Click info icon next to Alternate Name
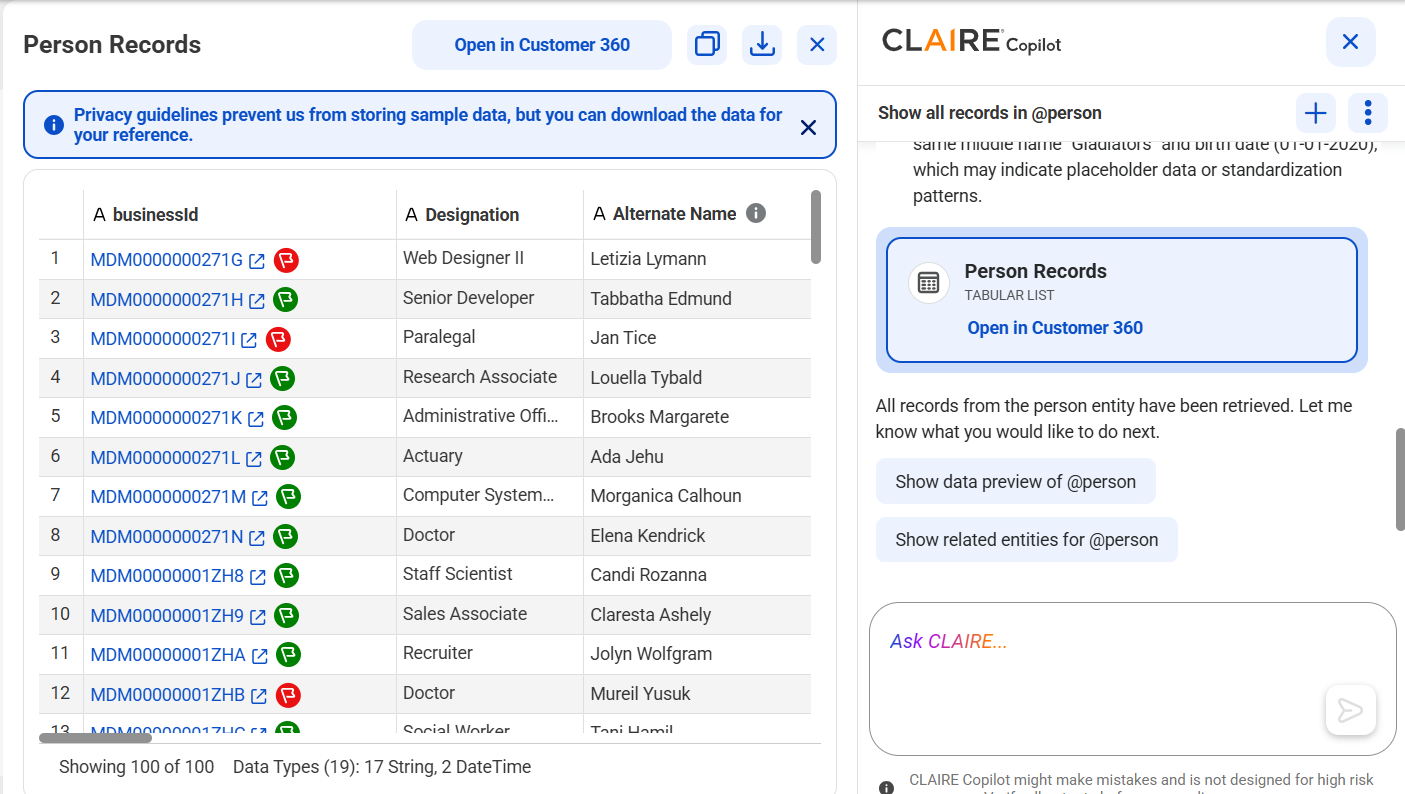This screenshot has width=1405, height=794. (756, 213)
